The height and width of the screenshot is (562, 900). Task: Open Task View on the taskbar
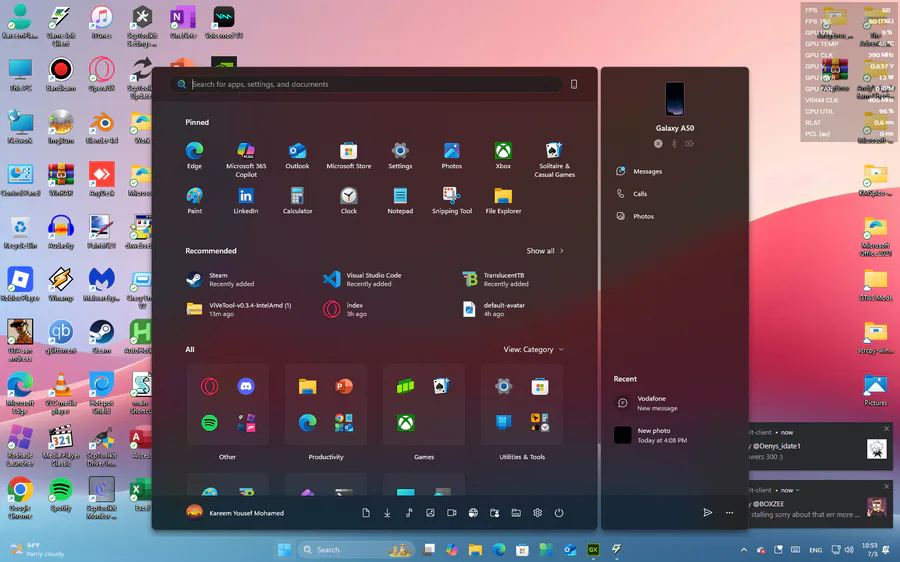[x=429, y=549]
